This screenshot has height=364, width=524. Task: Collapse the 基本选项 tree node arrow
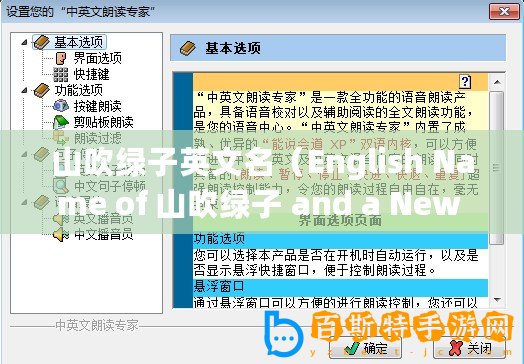coord(24,42)
